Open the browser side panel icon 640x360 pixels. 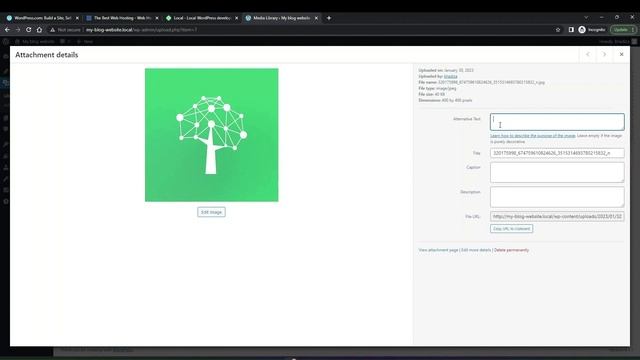[x=571, y=30]
